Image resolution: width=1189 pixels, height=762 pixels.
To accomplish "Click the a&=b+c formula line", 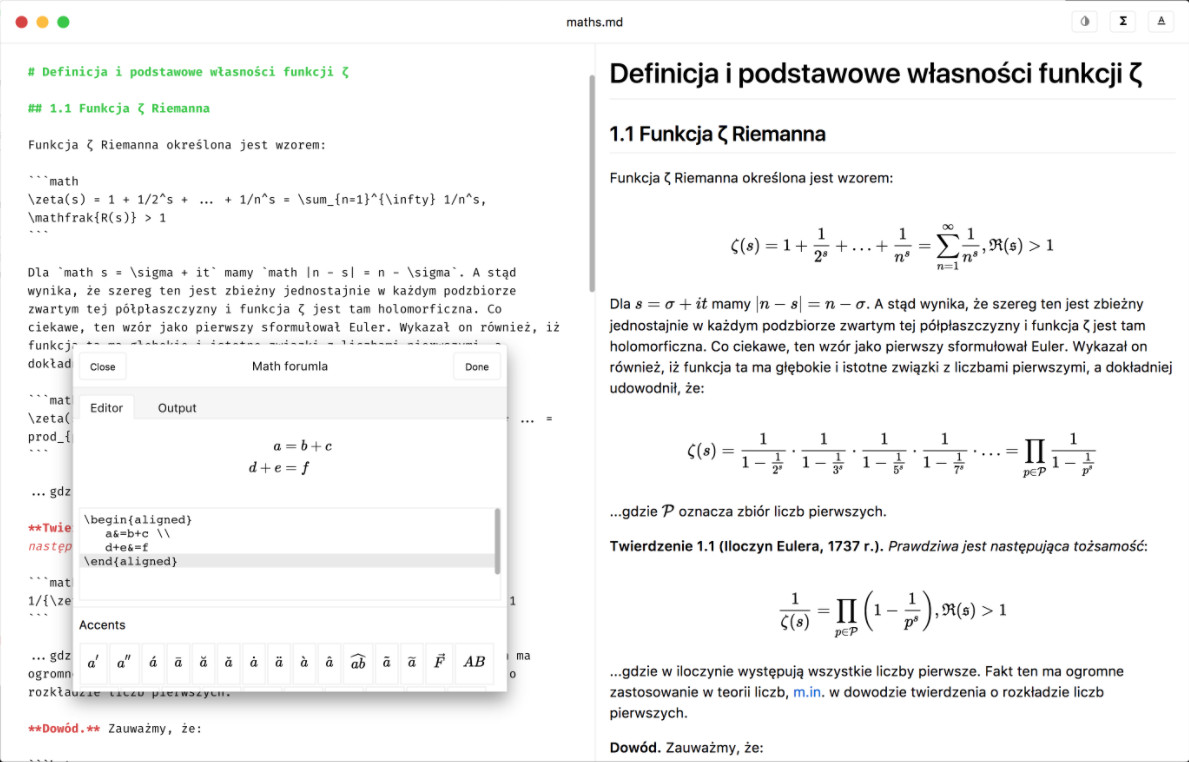I will [137, 533].
